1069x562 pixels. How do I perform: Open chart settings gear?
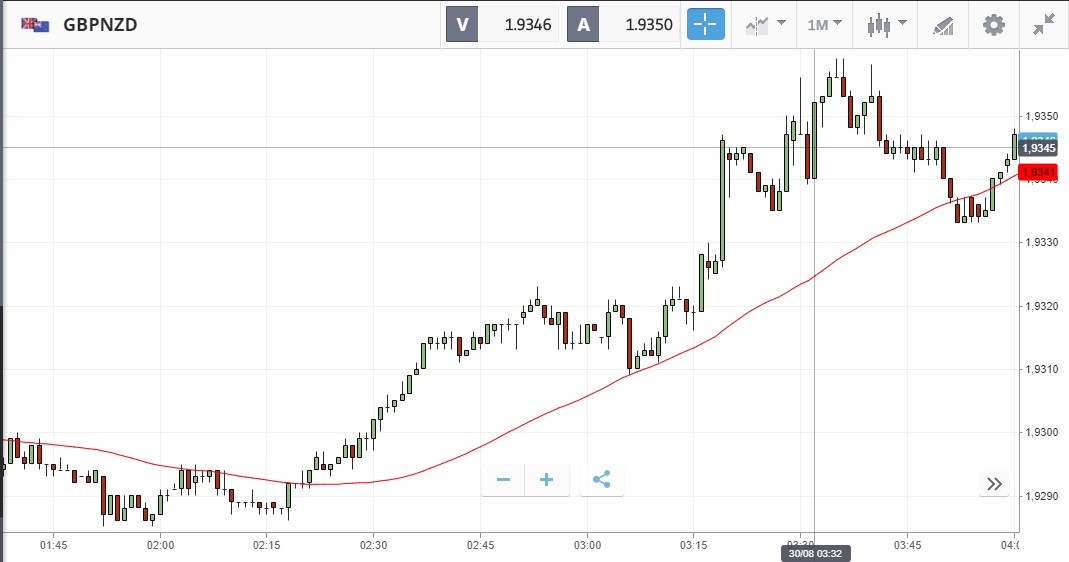point(993,25)
